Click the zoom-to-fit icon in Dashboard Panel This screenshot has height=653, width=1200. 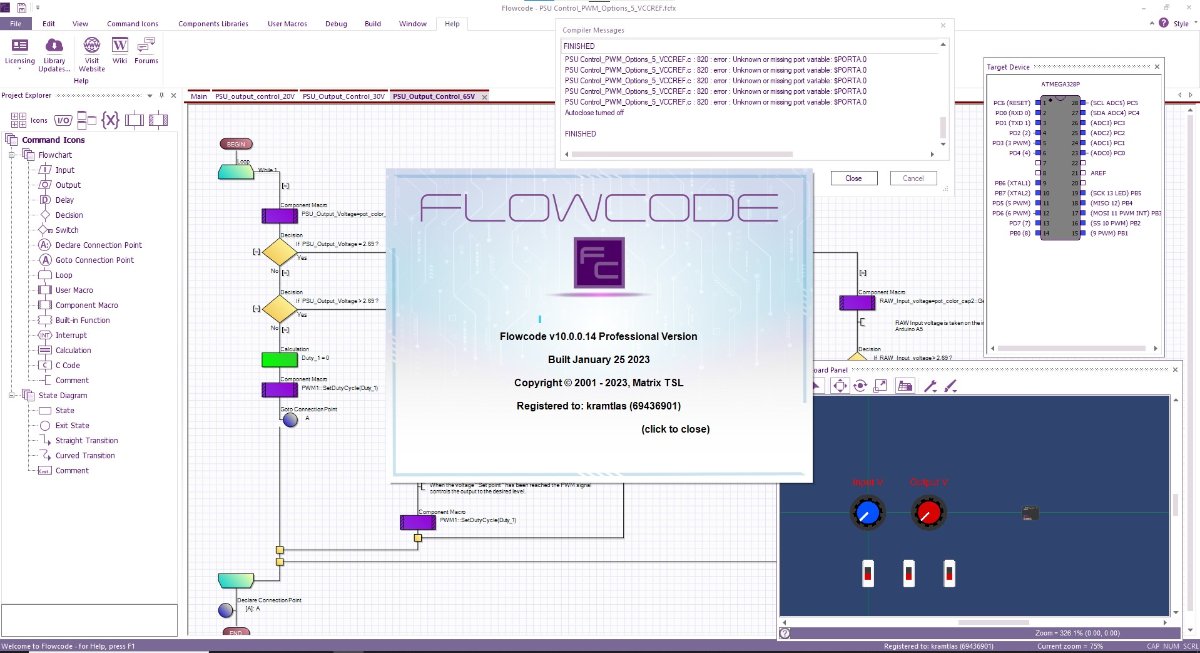click(x=881, y=385)
